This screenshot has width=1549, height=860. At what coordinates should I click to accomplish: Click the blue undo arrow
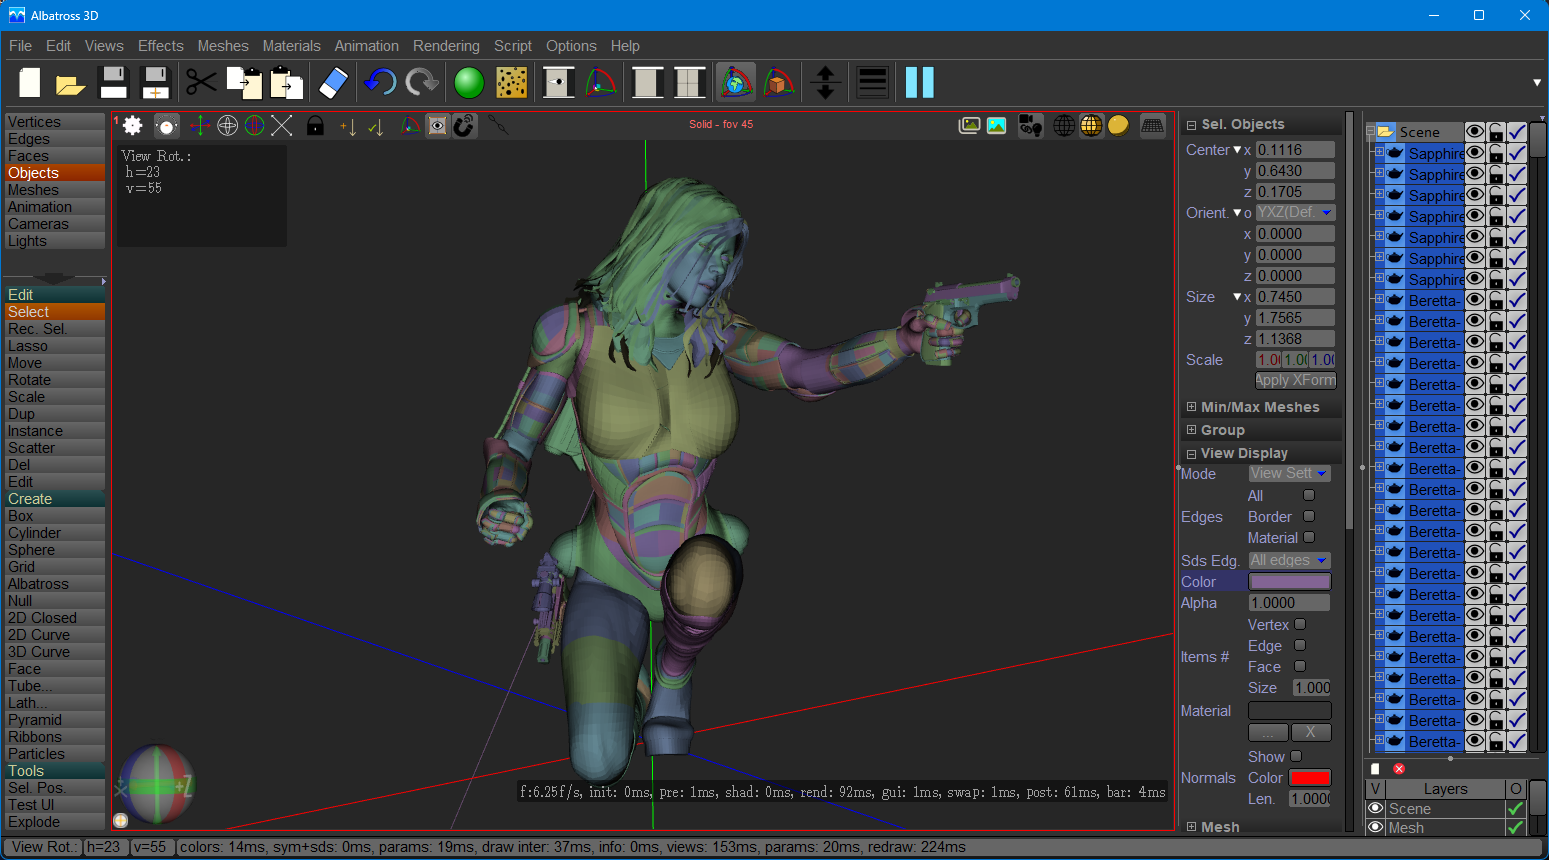tap(380, 83)
